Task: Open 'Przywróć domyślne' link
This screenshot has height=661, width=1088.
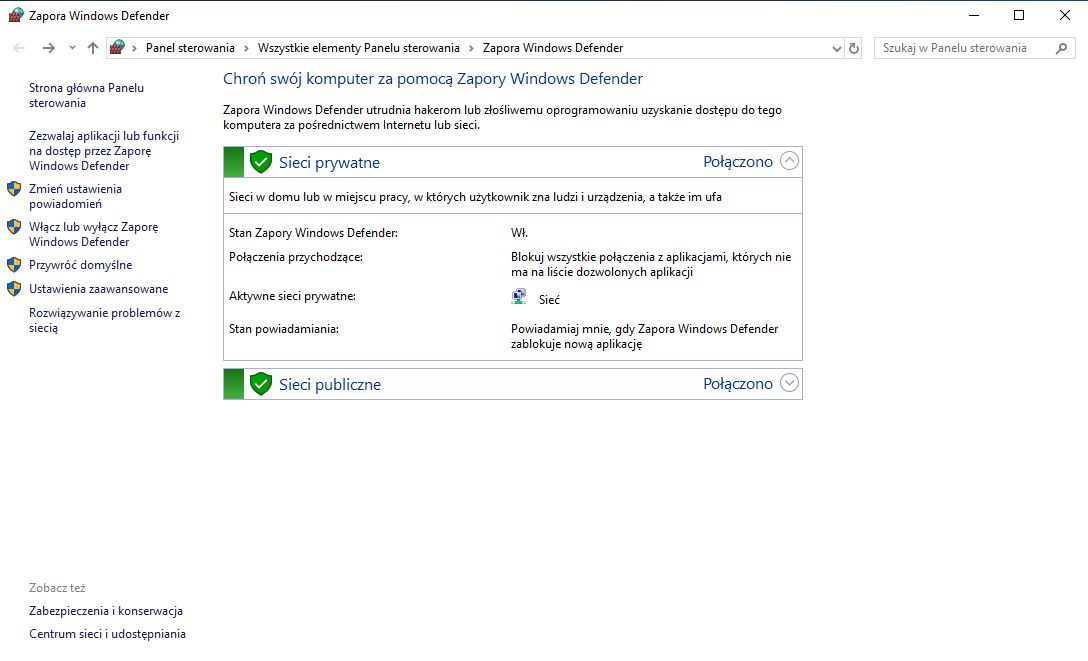Action: [80, 265]
